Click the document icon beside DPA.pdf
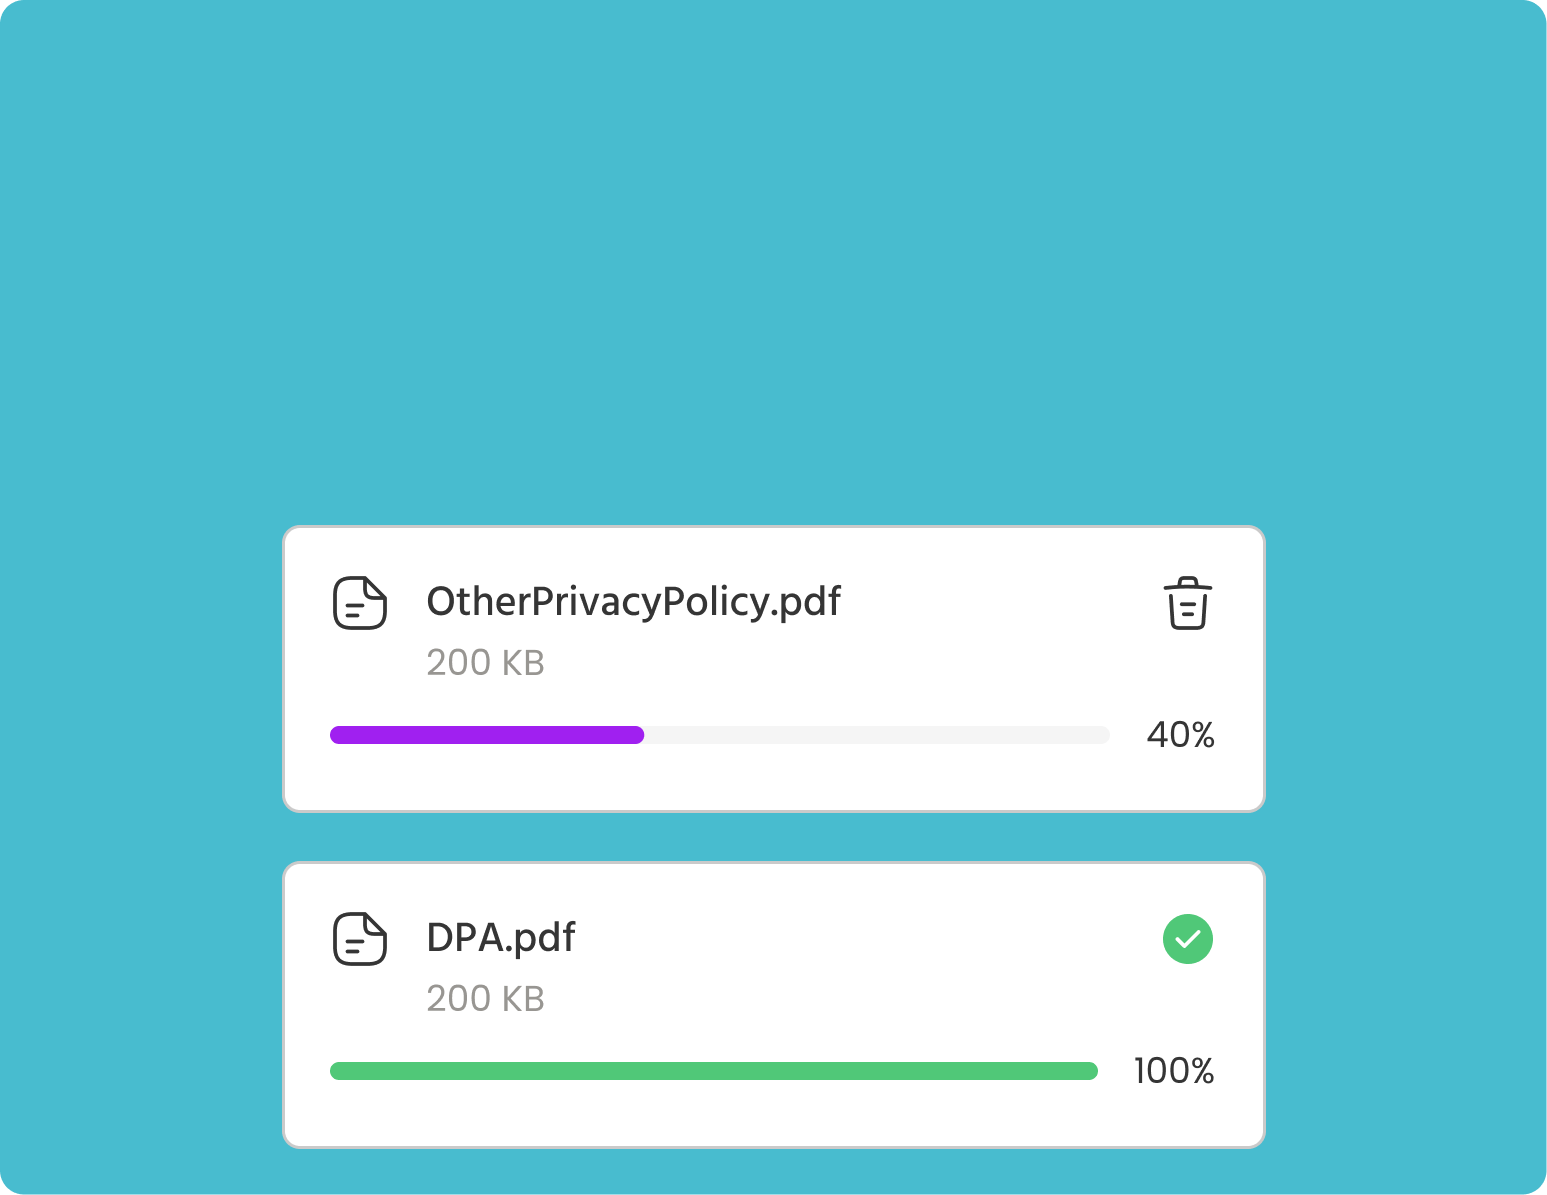The height and width of the screenshot is (1195, 1547). [360, 938]
